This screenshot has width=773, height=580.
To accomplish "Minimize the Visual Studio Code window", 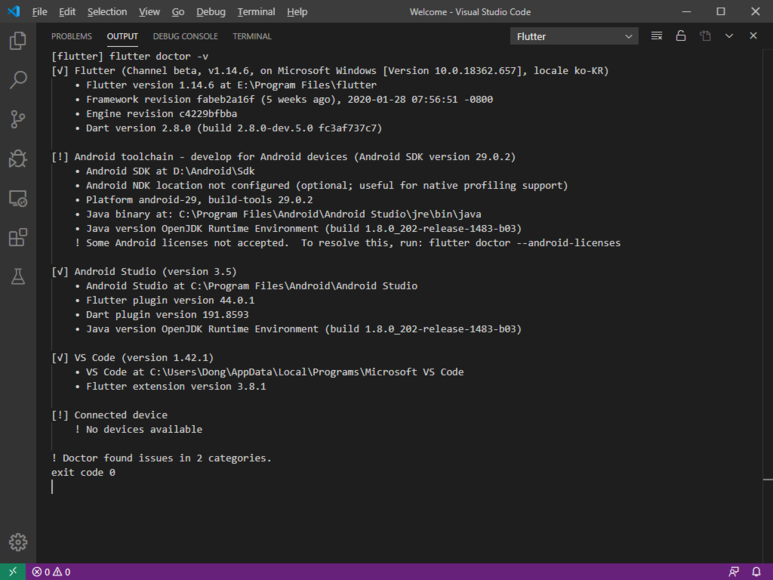I will [x=686, y=11].
